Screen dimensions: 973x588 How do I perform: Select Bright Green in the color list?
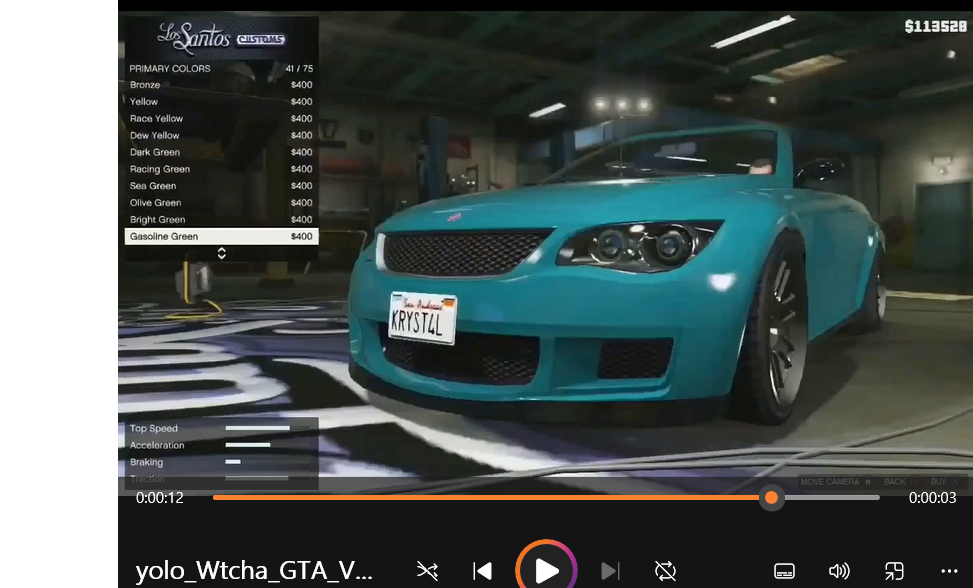coord(222,220)
